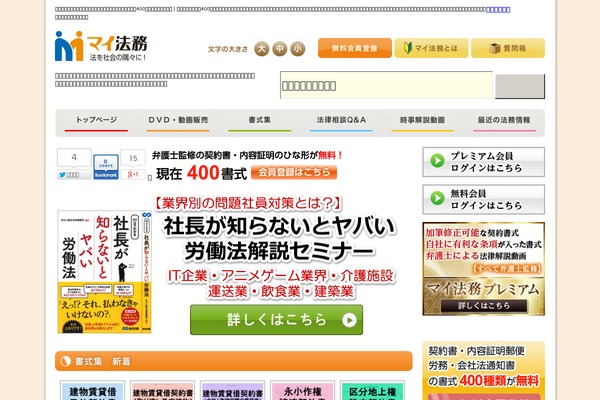Go to the トップページ tab
Image resolution: width=600 pixels, height=400 pixels.
tap(96, 122)
